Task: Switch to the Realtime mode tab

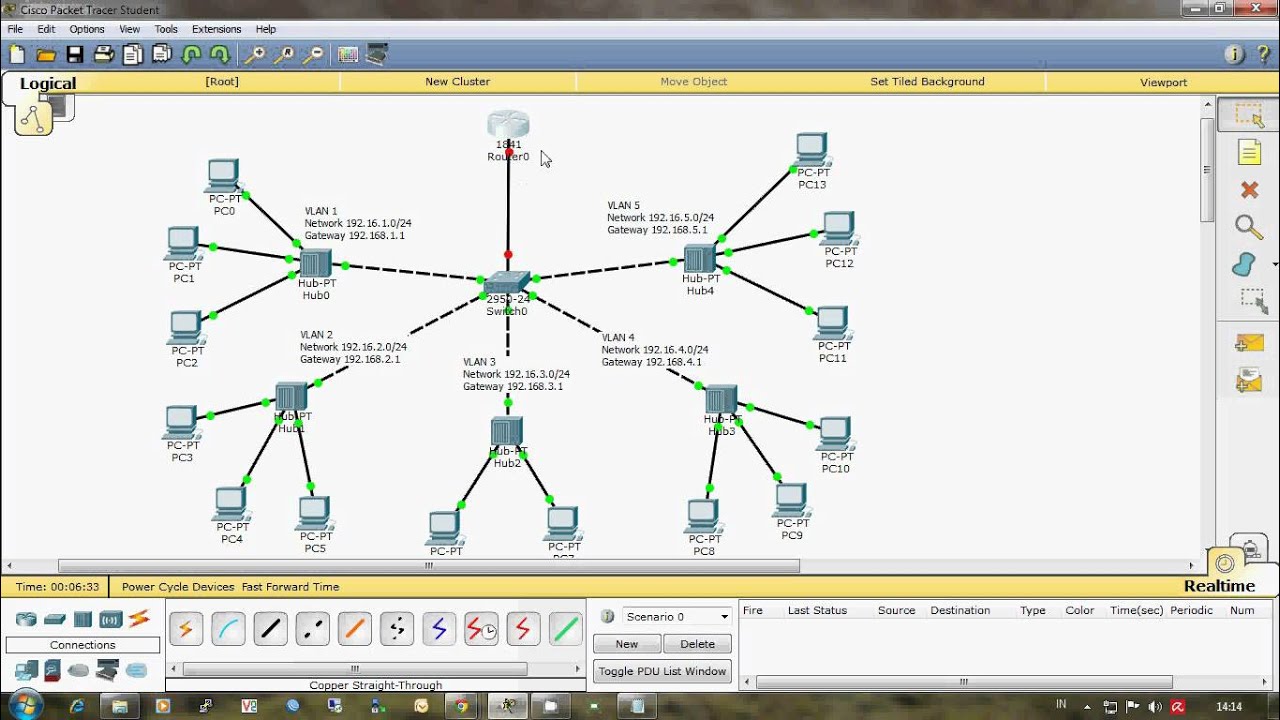Action: [1219, 586]
